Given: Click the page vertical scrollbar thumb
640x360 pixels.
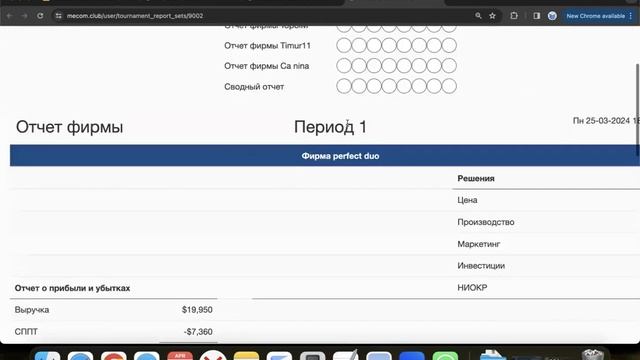Looking at the screenshot, I should [638, 109].
